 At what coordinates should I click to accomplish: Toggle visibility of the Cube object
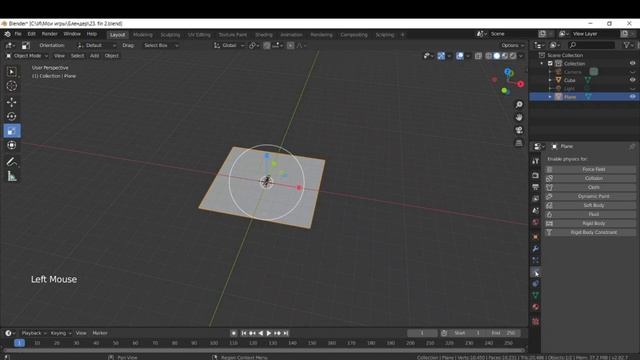tap(632, 80)
